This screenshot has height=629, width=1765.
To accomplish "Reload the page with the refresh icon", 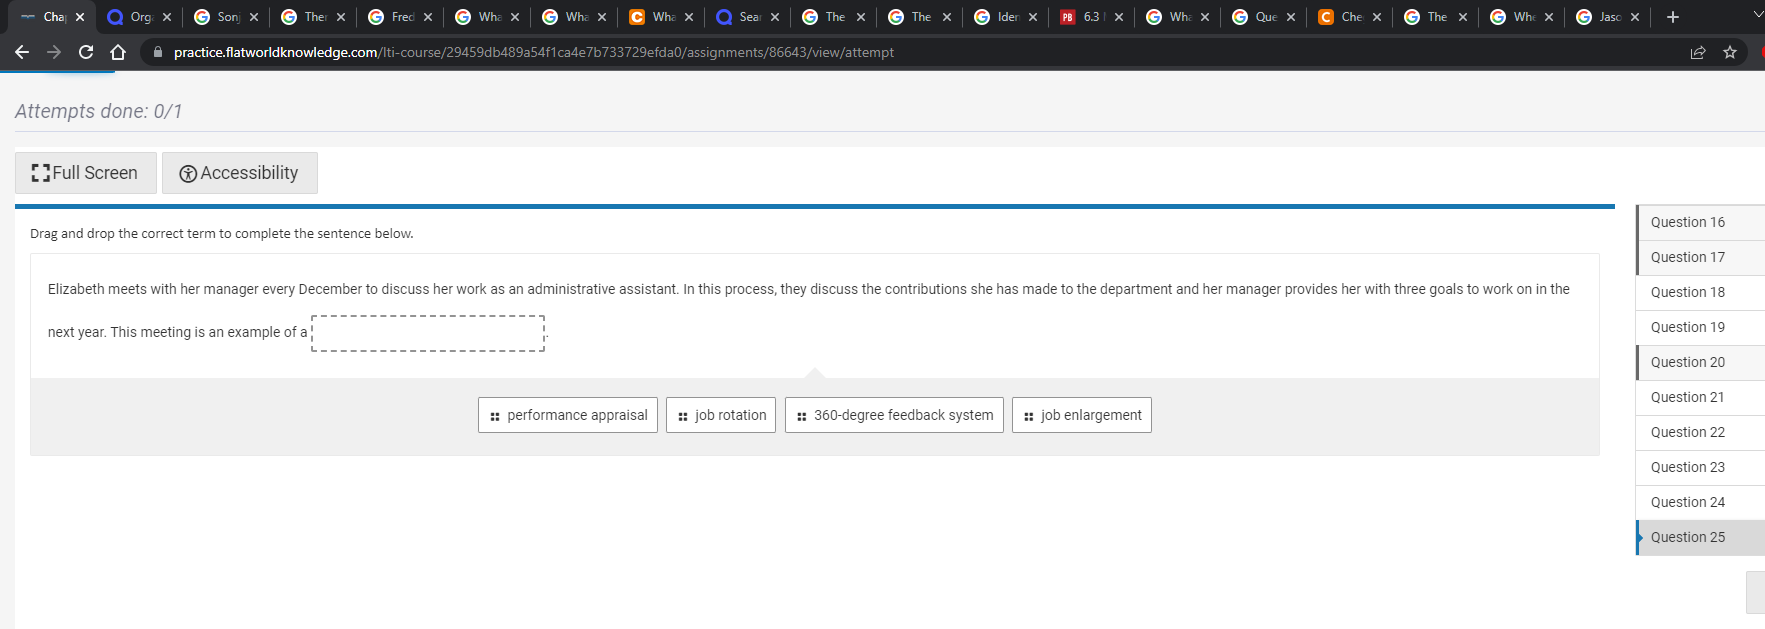I will tap(86, 52).
